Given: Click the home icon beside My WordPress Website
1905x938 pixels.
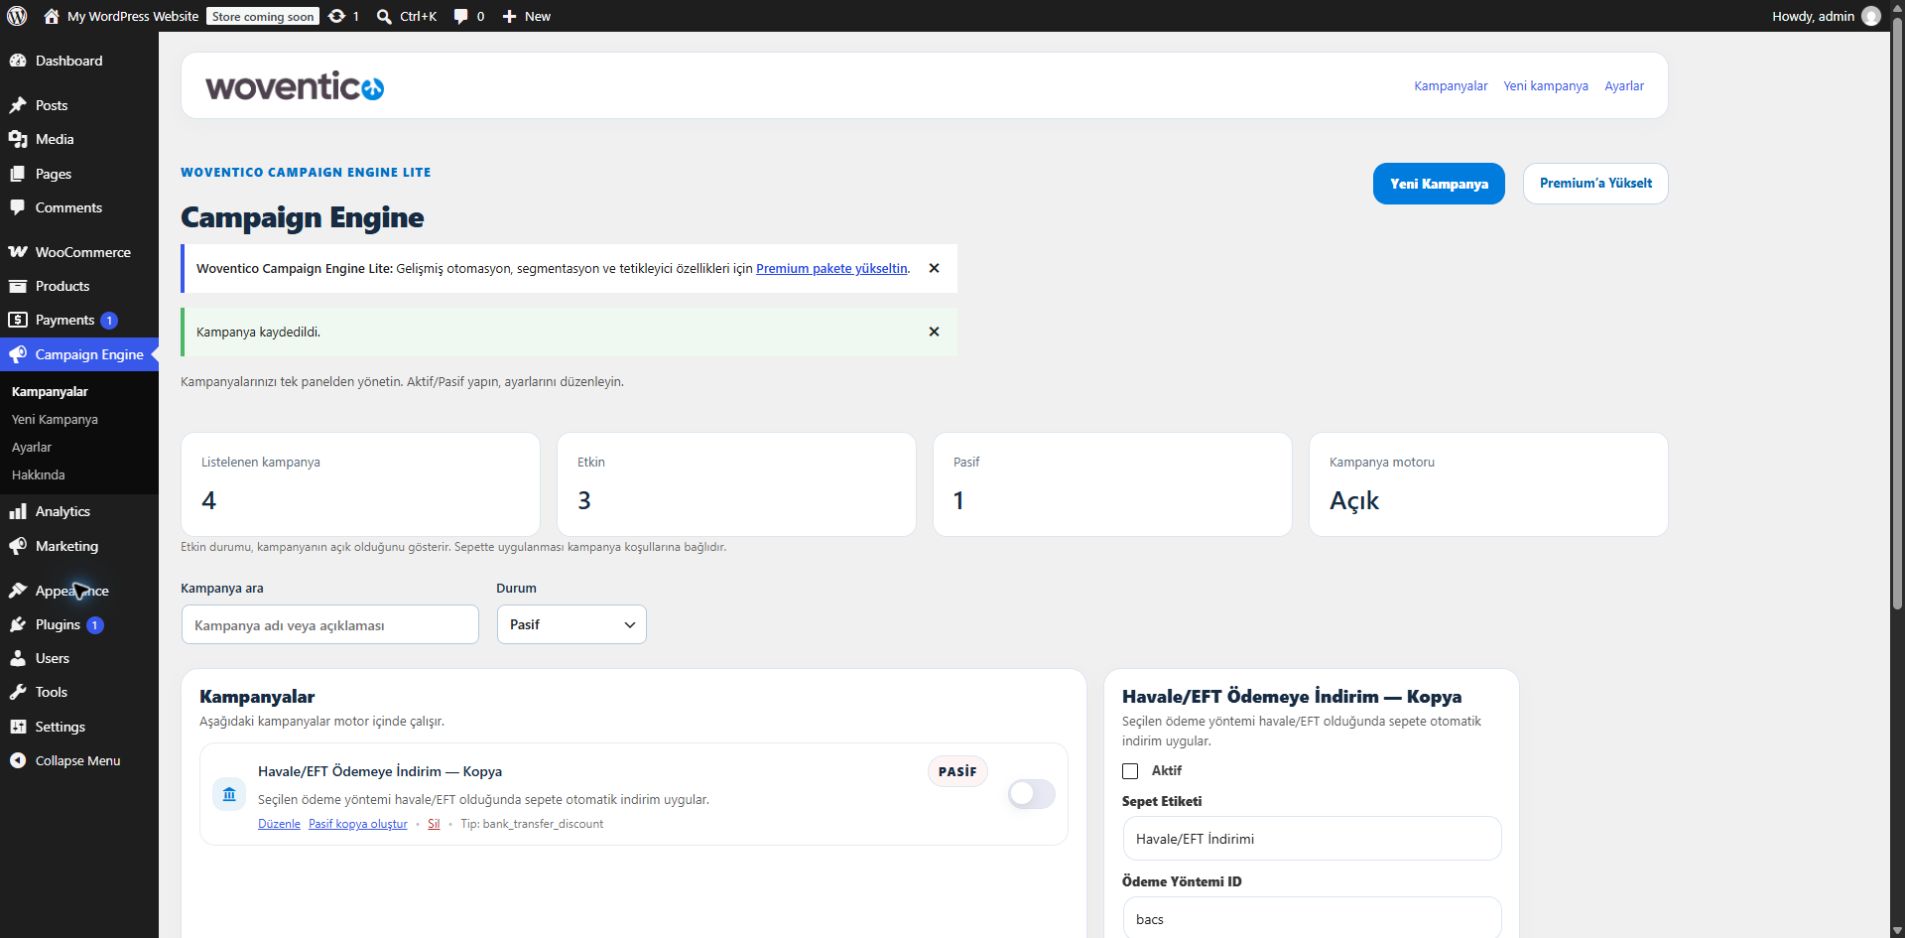Looking at the screenshot, I should [x=52, y=16].
